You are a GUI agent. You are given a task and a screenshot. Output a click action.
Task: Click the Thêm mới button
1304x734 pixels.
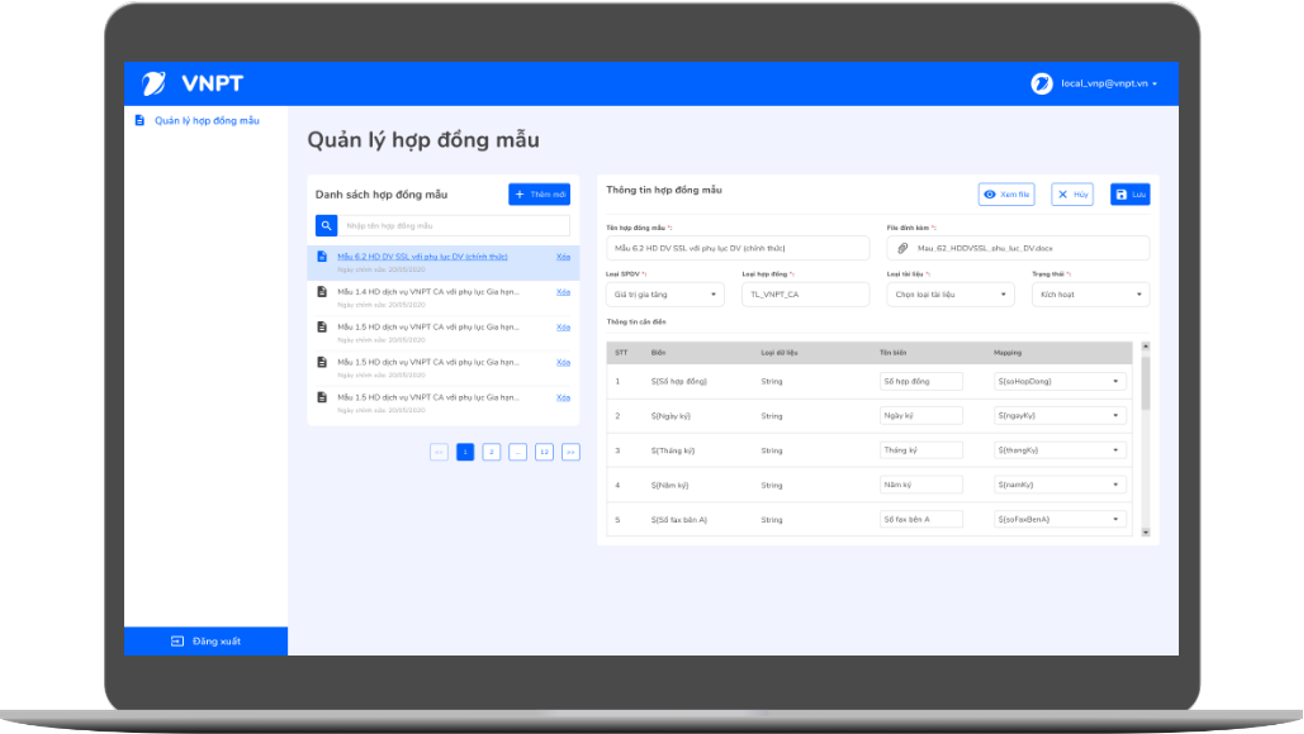[539, 194]
